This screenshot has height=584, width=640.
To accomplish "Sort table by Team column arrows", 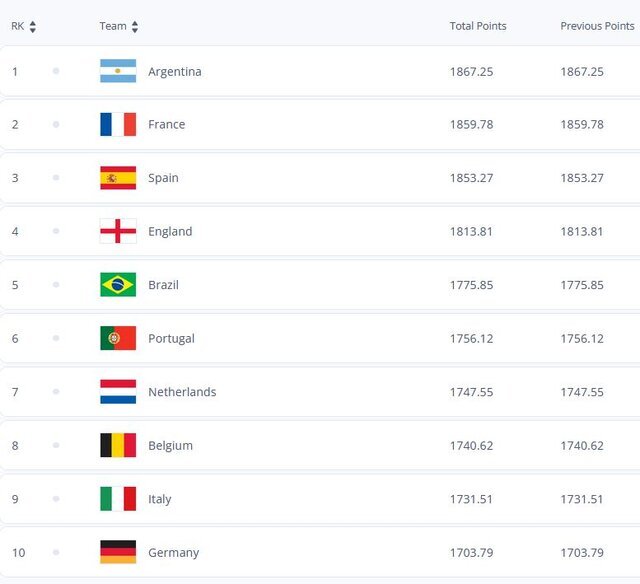I will [135, 27].
